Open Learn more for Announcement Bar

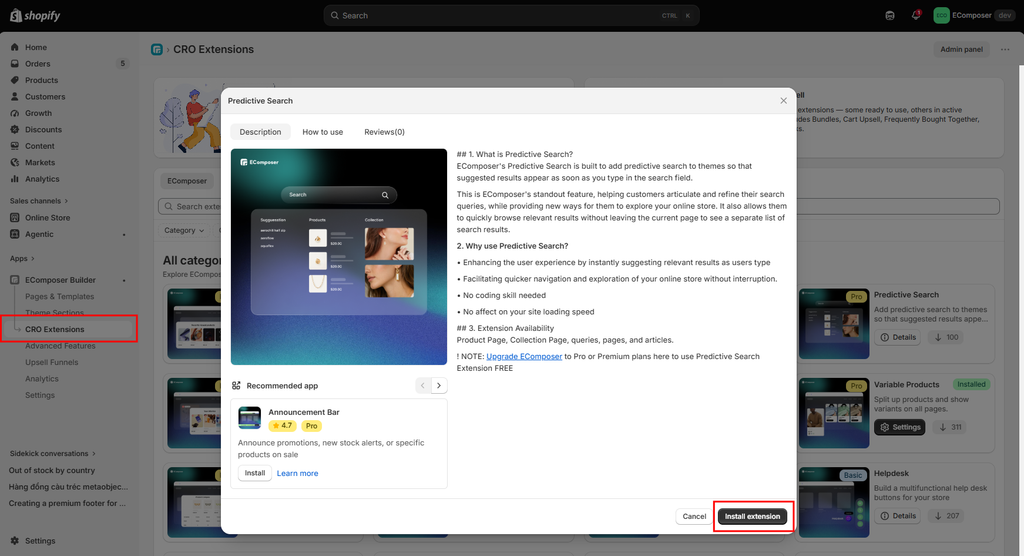(297, 473)
